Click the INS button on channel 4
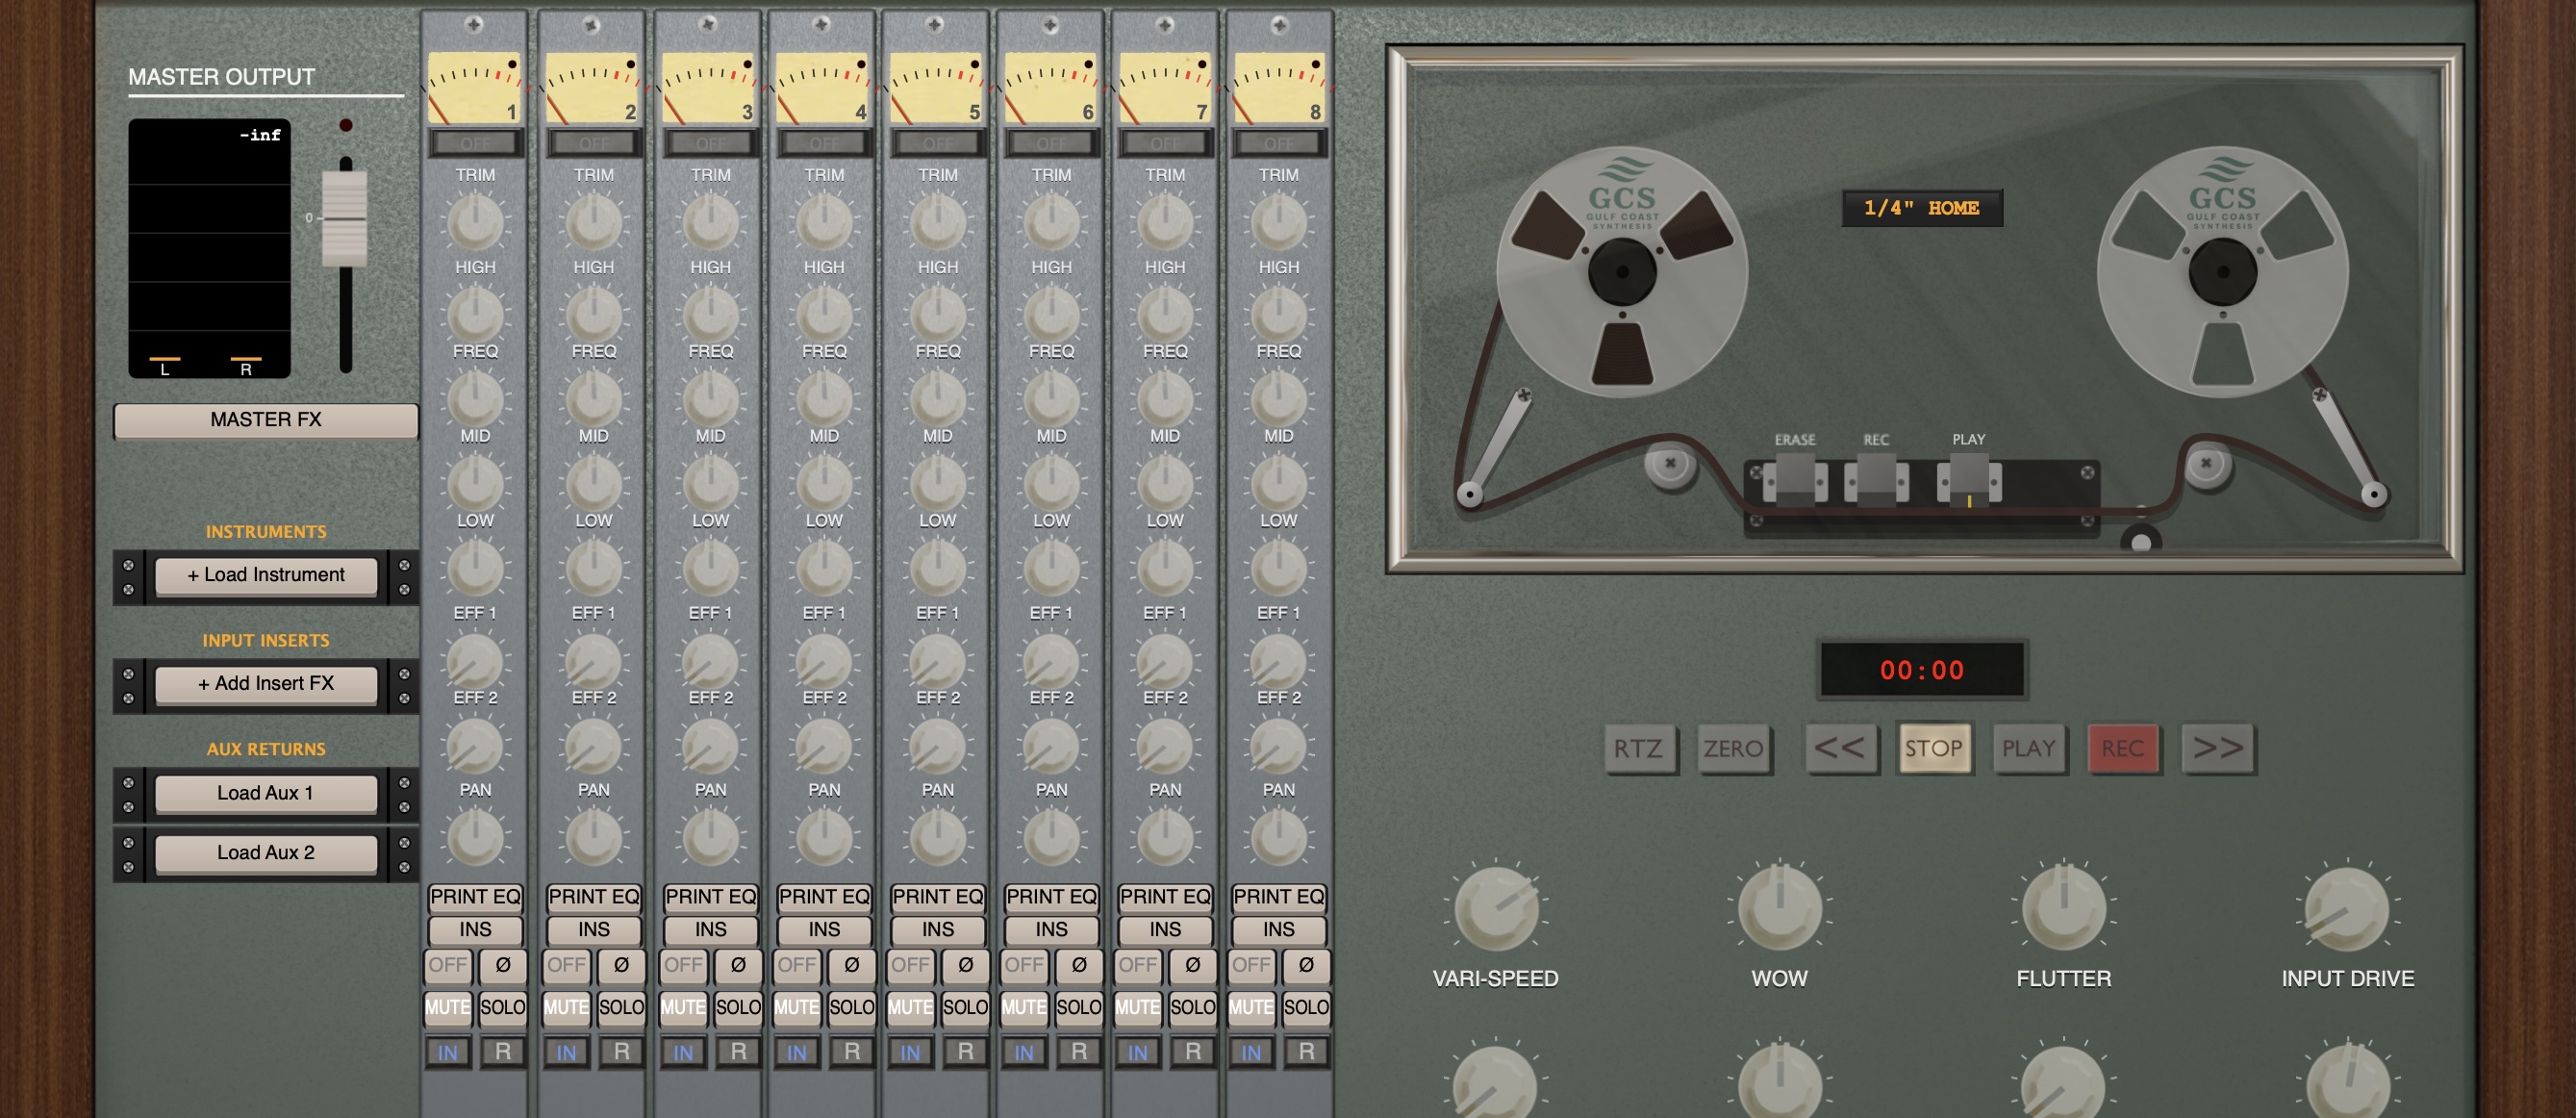Viewport: 2576px width, 1118px height. click(x=823, y=930)
